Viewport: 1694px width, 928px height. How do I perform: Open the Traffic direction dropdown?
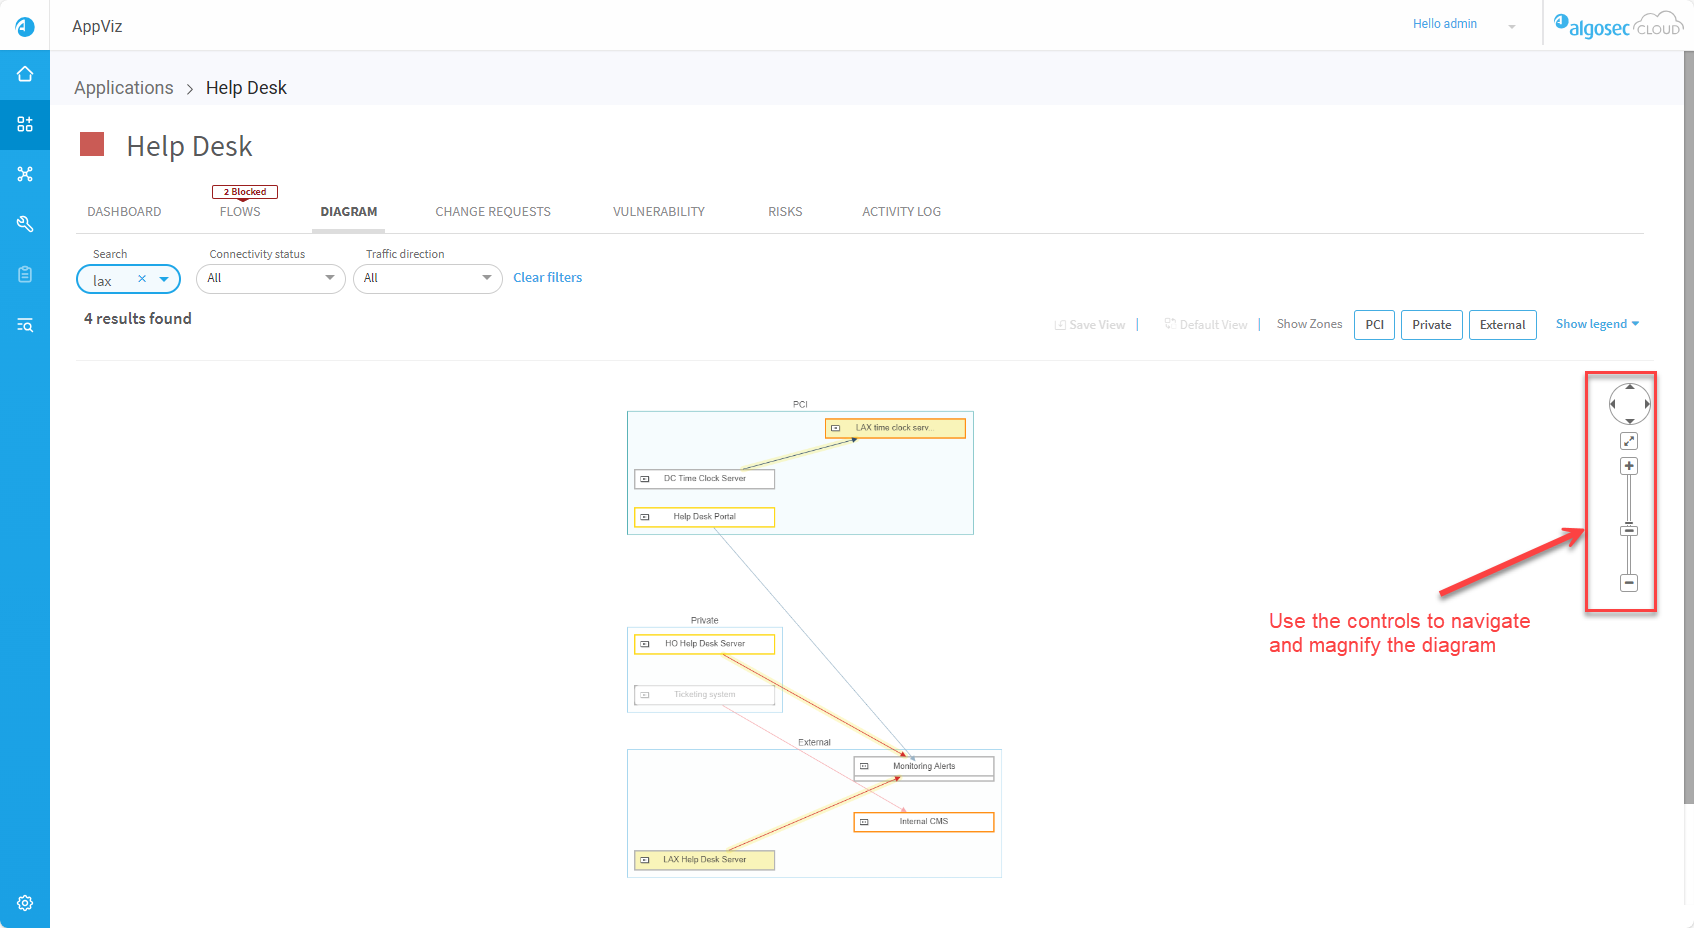[x=428, y=278]
